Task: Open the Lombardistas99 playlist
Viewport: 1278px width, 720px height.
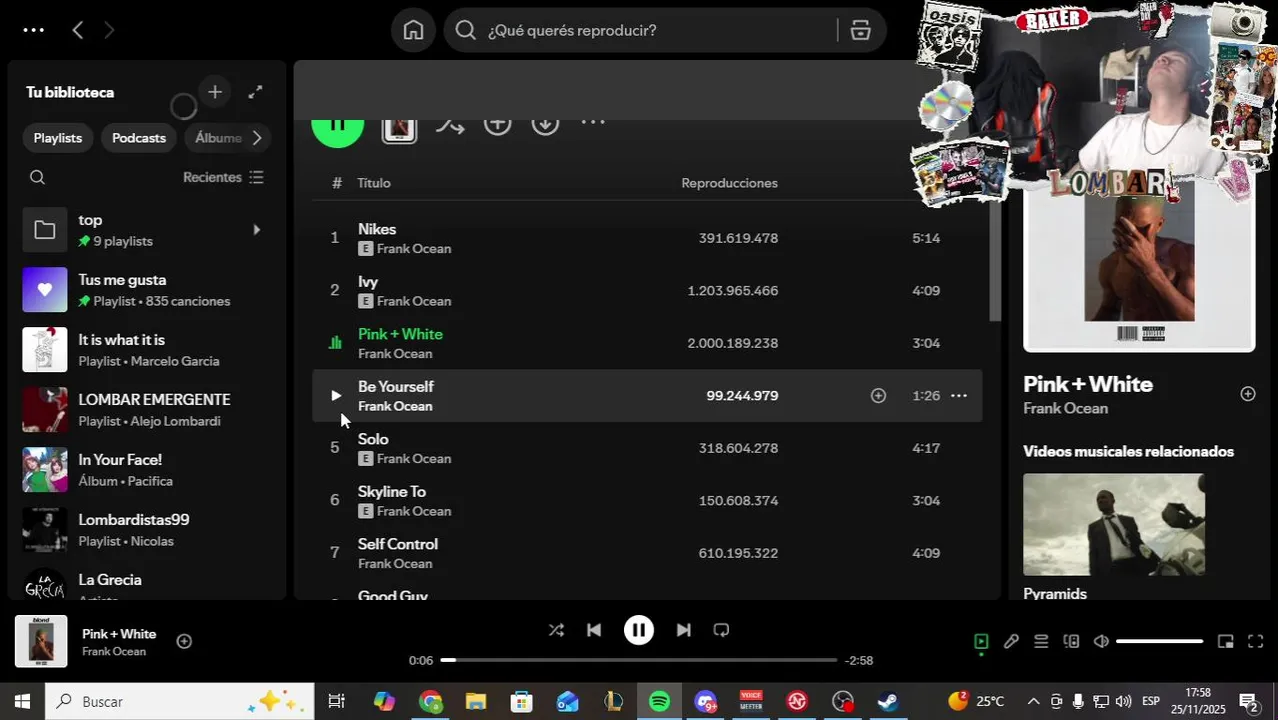Action: [146, 530]
